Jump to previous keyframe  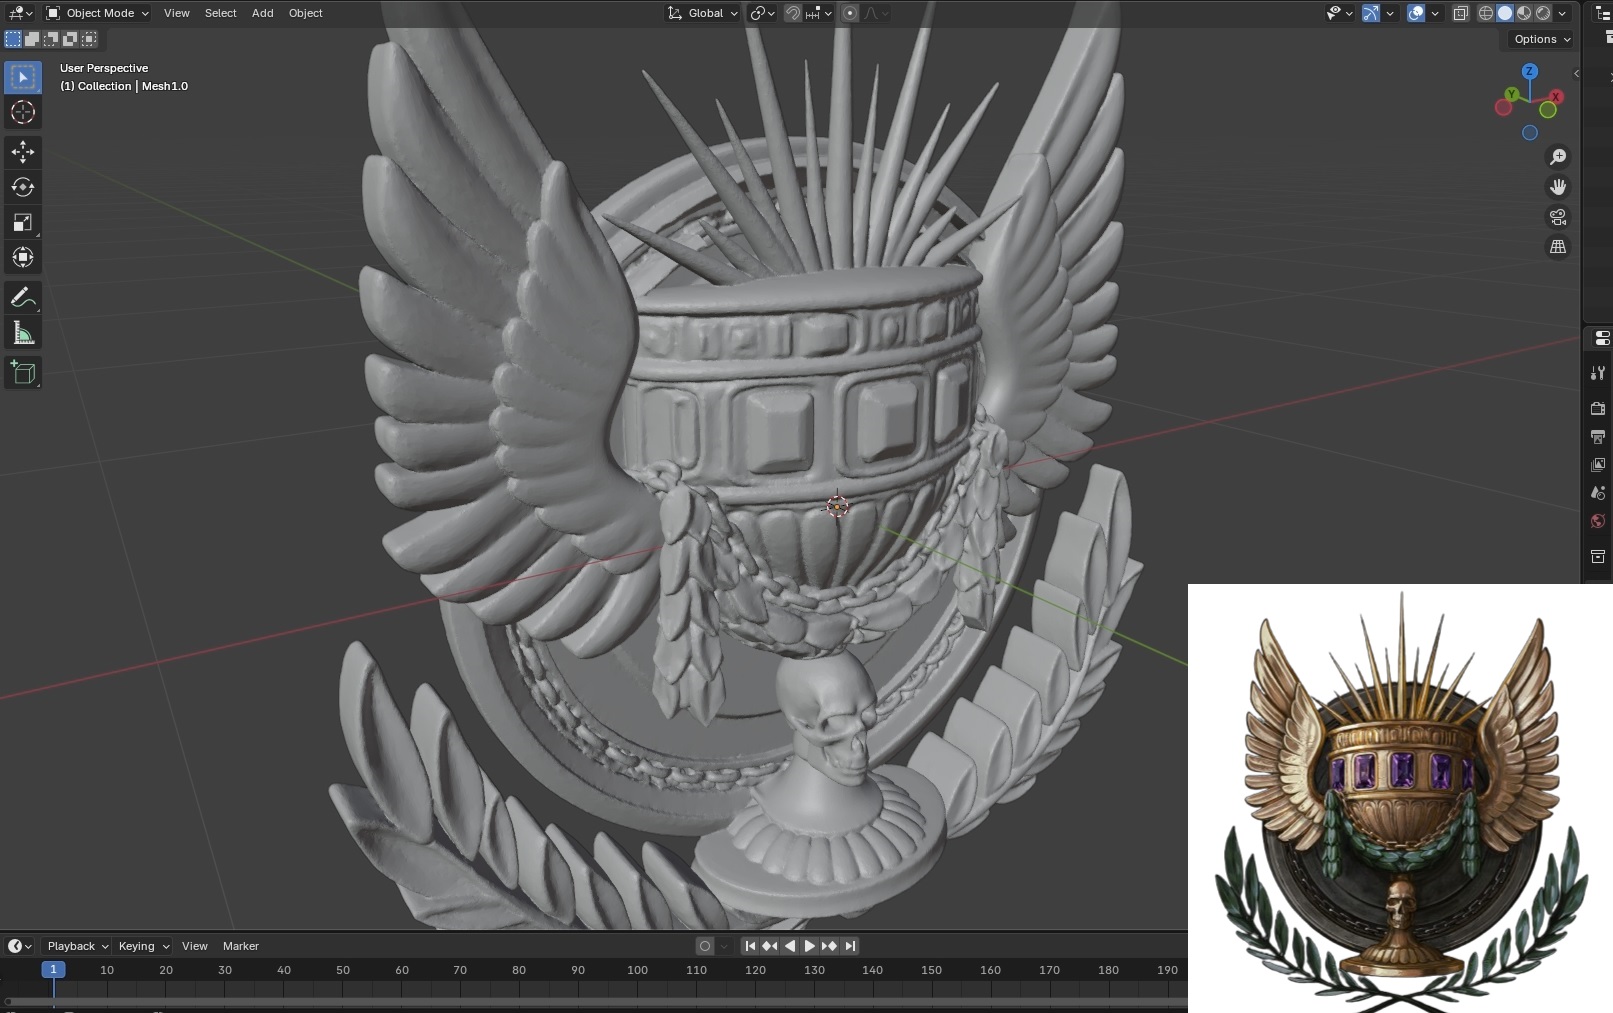point(770,946)
